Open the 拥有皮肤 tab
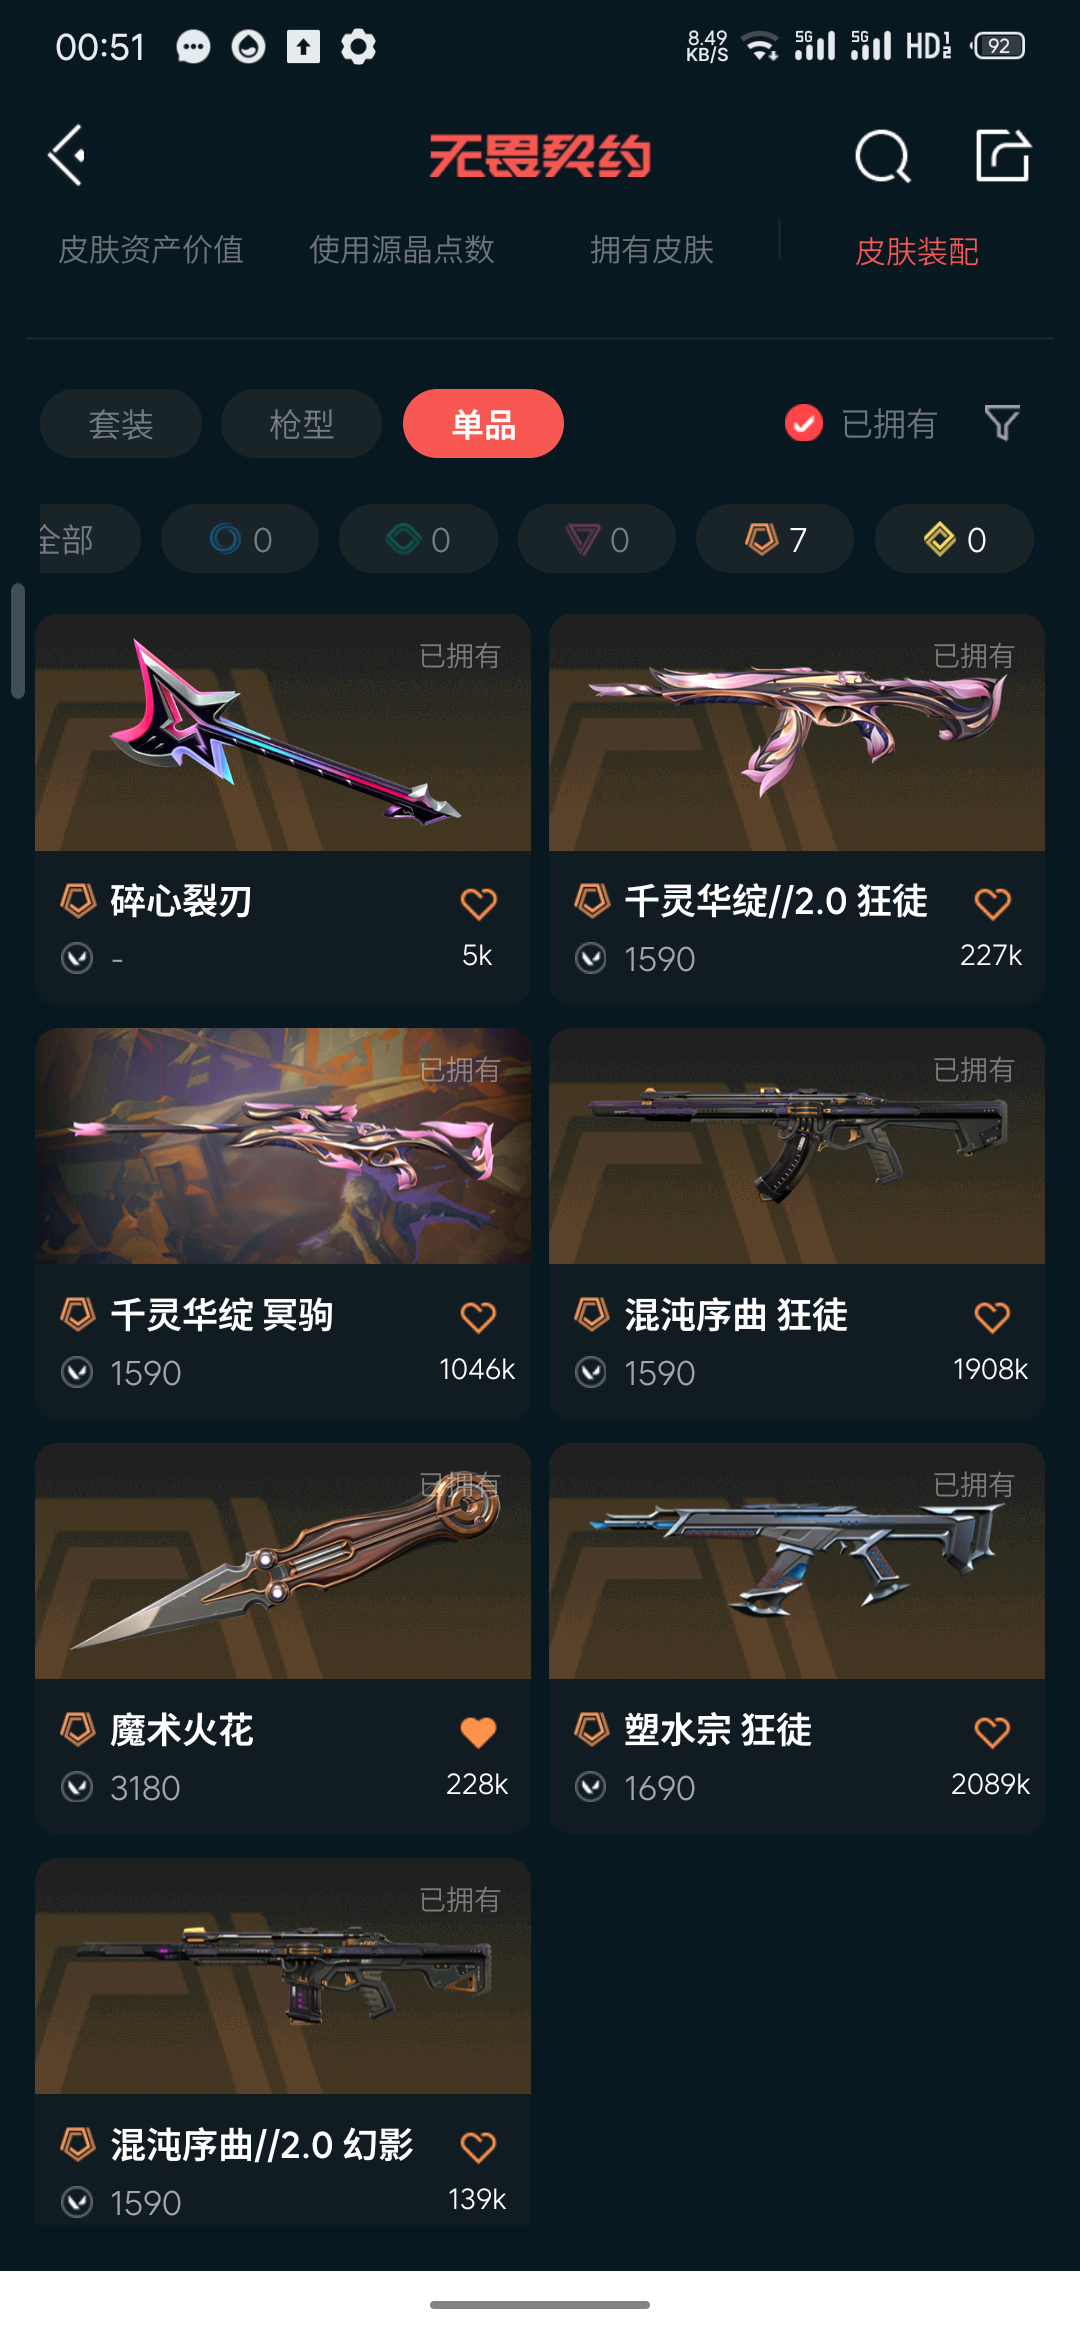1080x2340 pixels. point(652,250)
